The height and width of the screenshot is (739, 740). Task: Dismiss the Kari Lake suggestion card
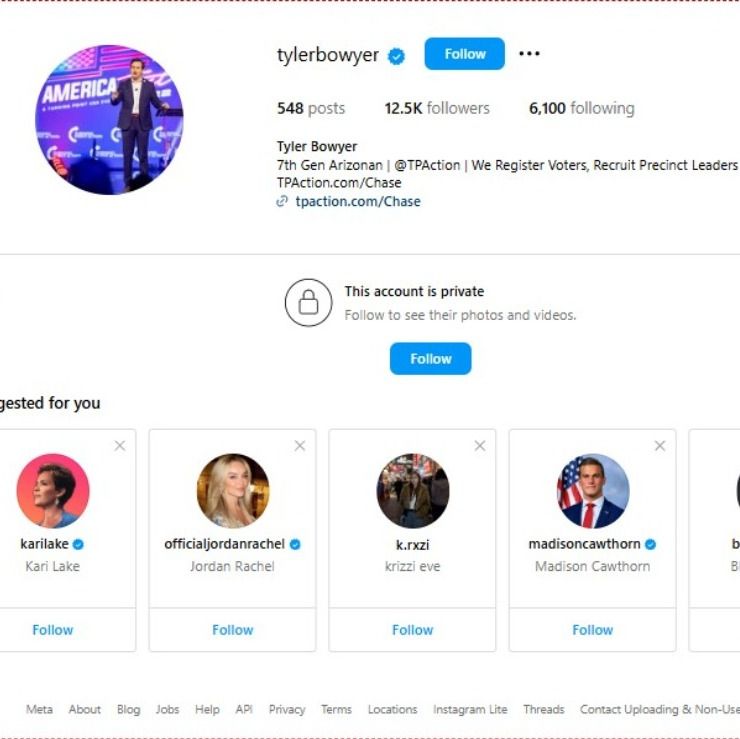tap(120, 446)
